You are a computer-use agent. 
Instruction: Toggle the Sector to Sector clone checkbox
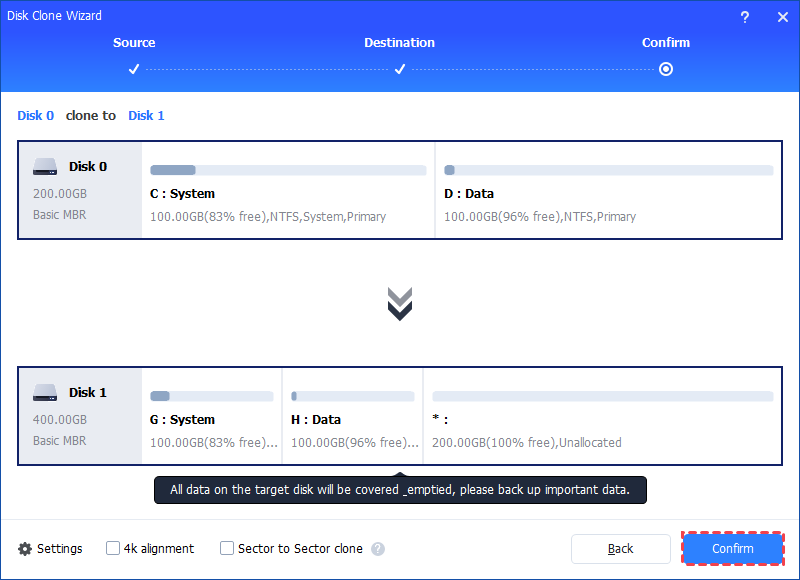[x=227, y=548]
